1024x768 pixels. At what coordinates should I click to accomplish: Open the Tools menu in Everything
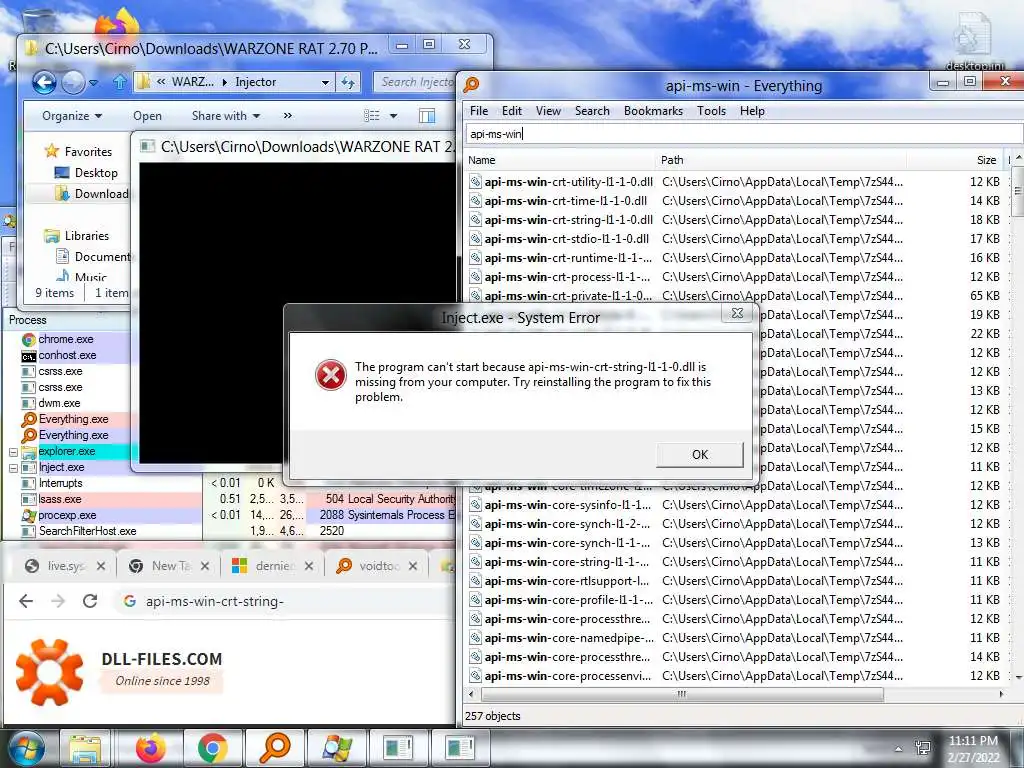coord(711,111)
